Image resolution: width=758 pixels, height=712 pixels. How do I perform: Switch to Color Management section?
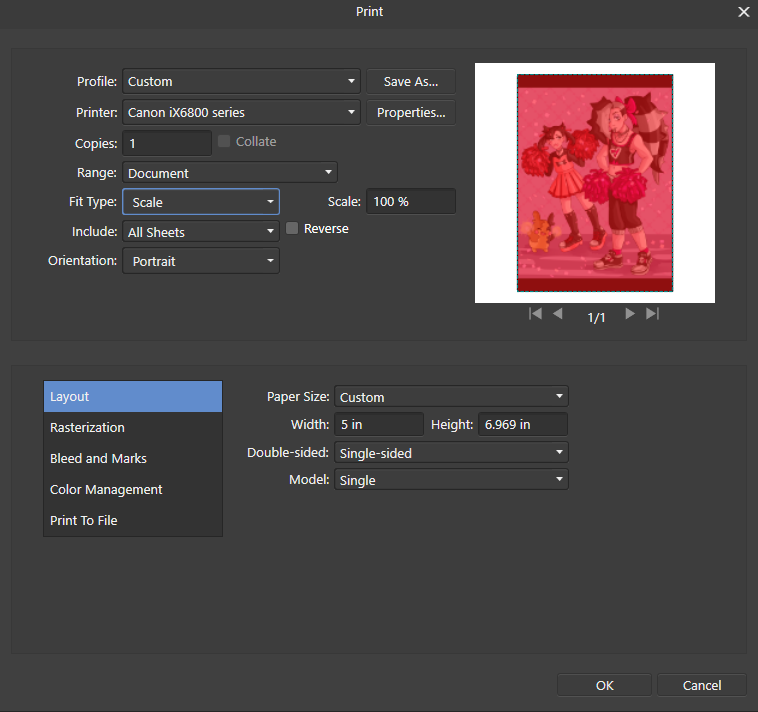133,489
